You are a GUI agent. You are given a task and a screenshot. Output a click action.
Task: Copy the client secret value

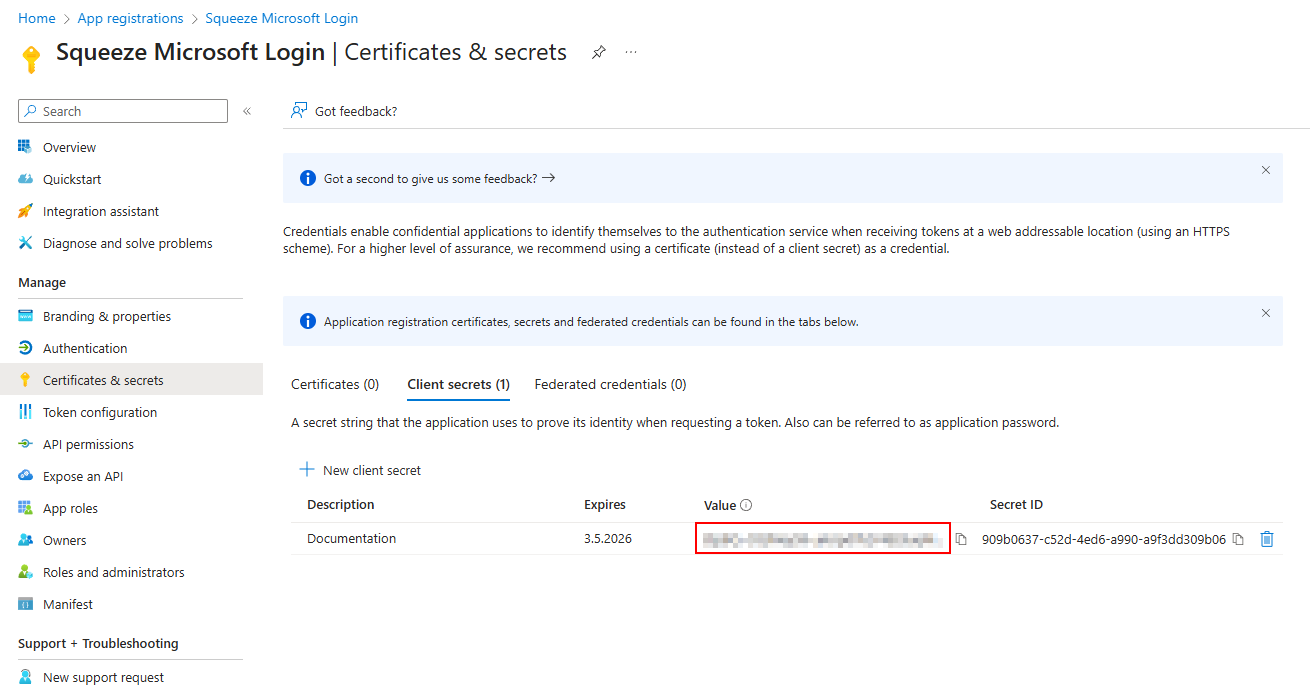pyautogui.click(x=961, y=539)
